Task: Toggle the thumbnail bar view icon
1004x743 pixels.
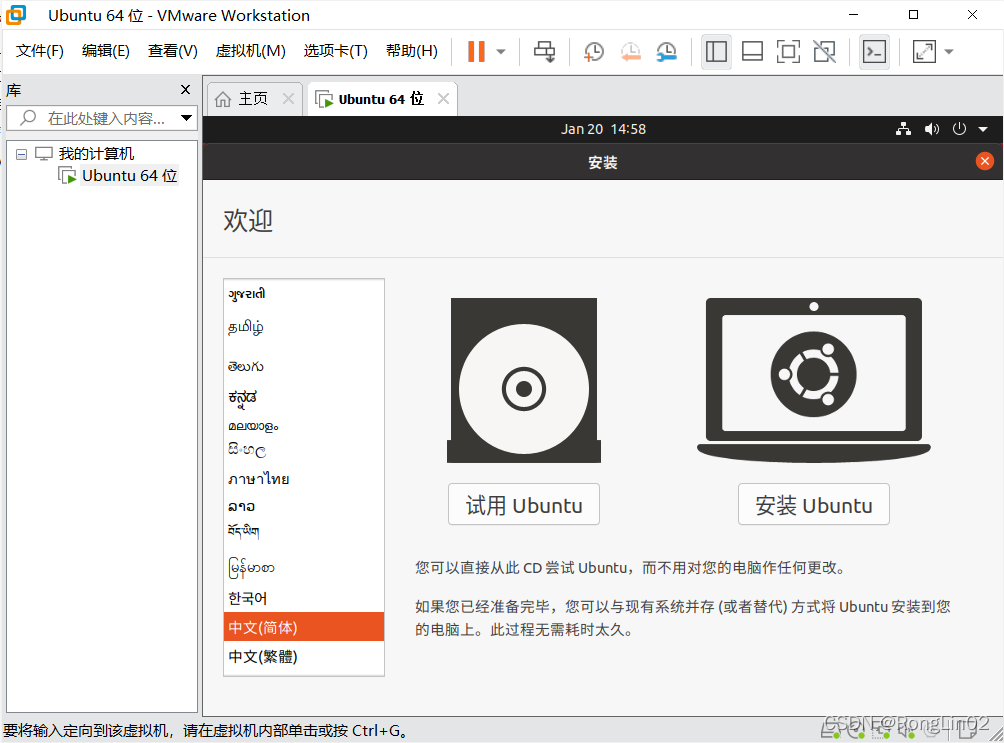Action: pos(752,51)
